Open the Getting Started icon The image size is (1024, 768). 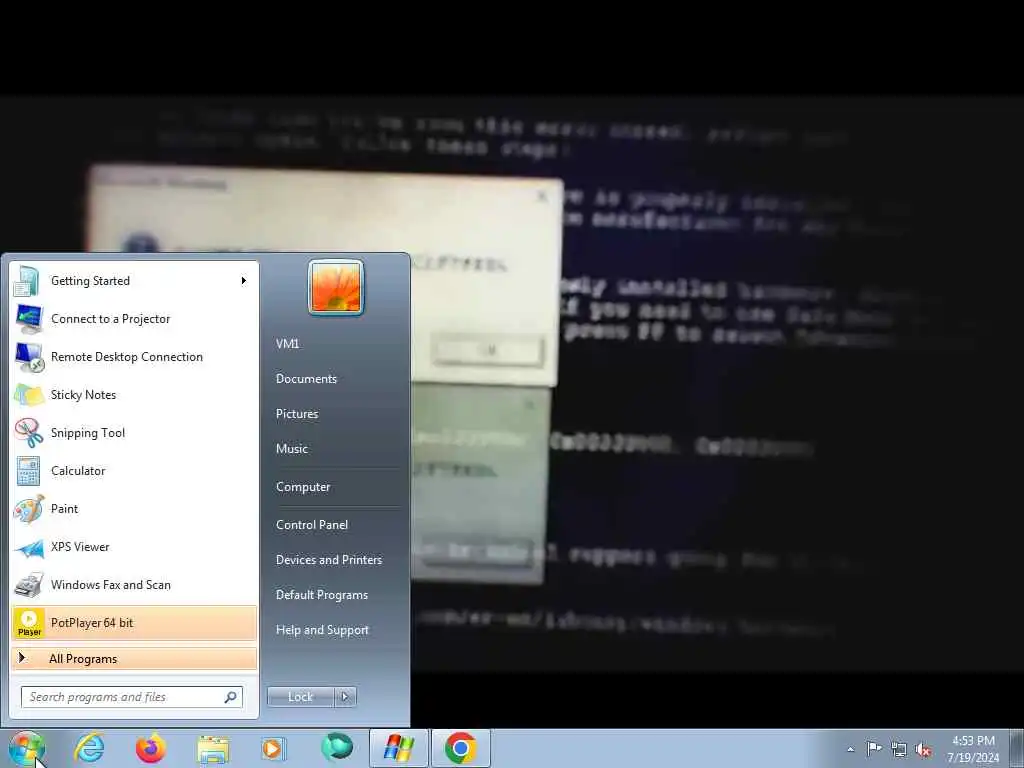(27, 281)
